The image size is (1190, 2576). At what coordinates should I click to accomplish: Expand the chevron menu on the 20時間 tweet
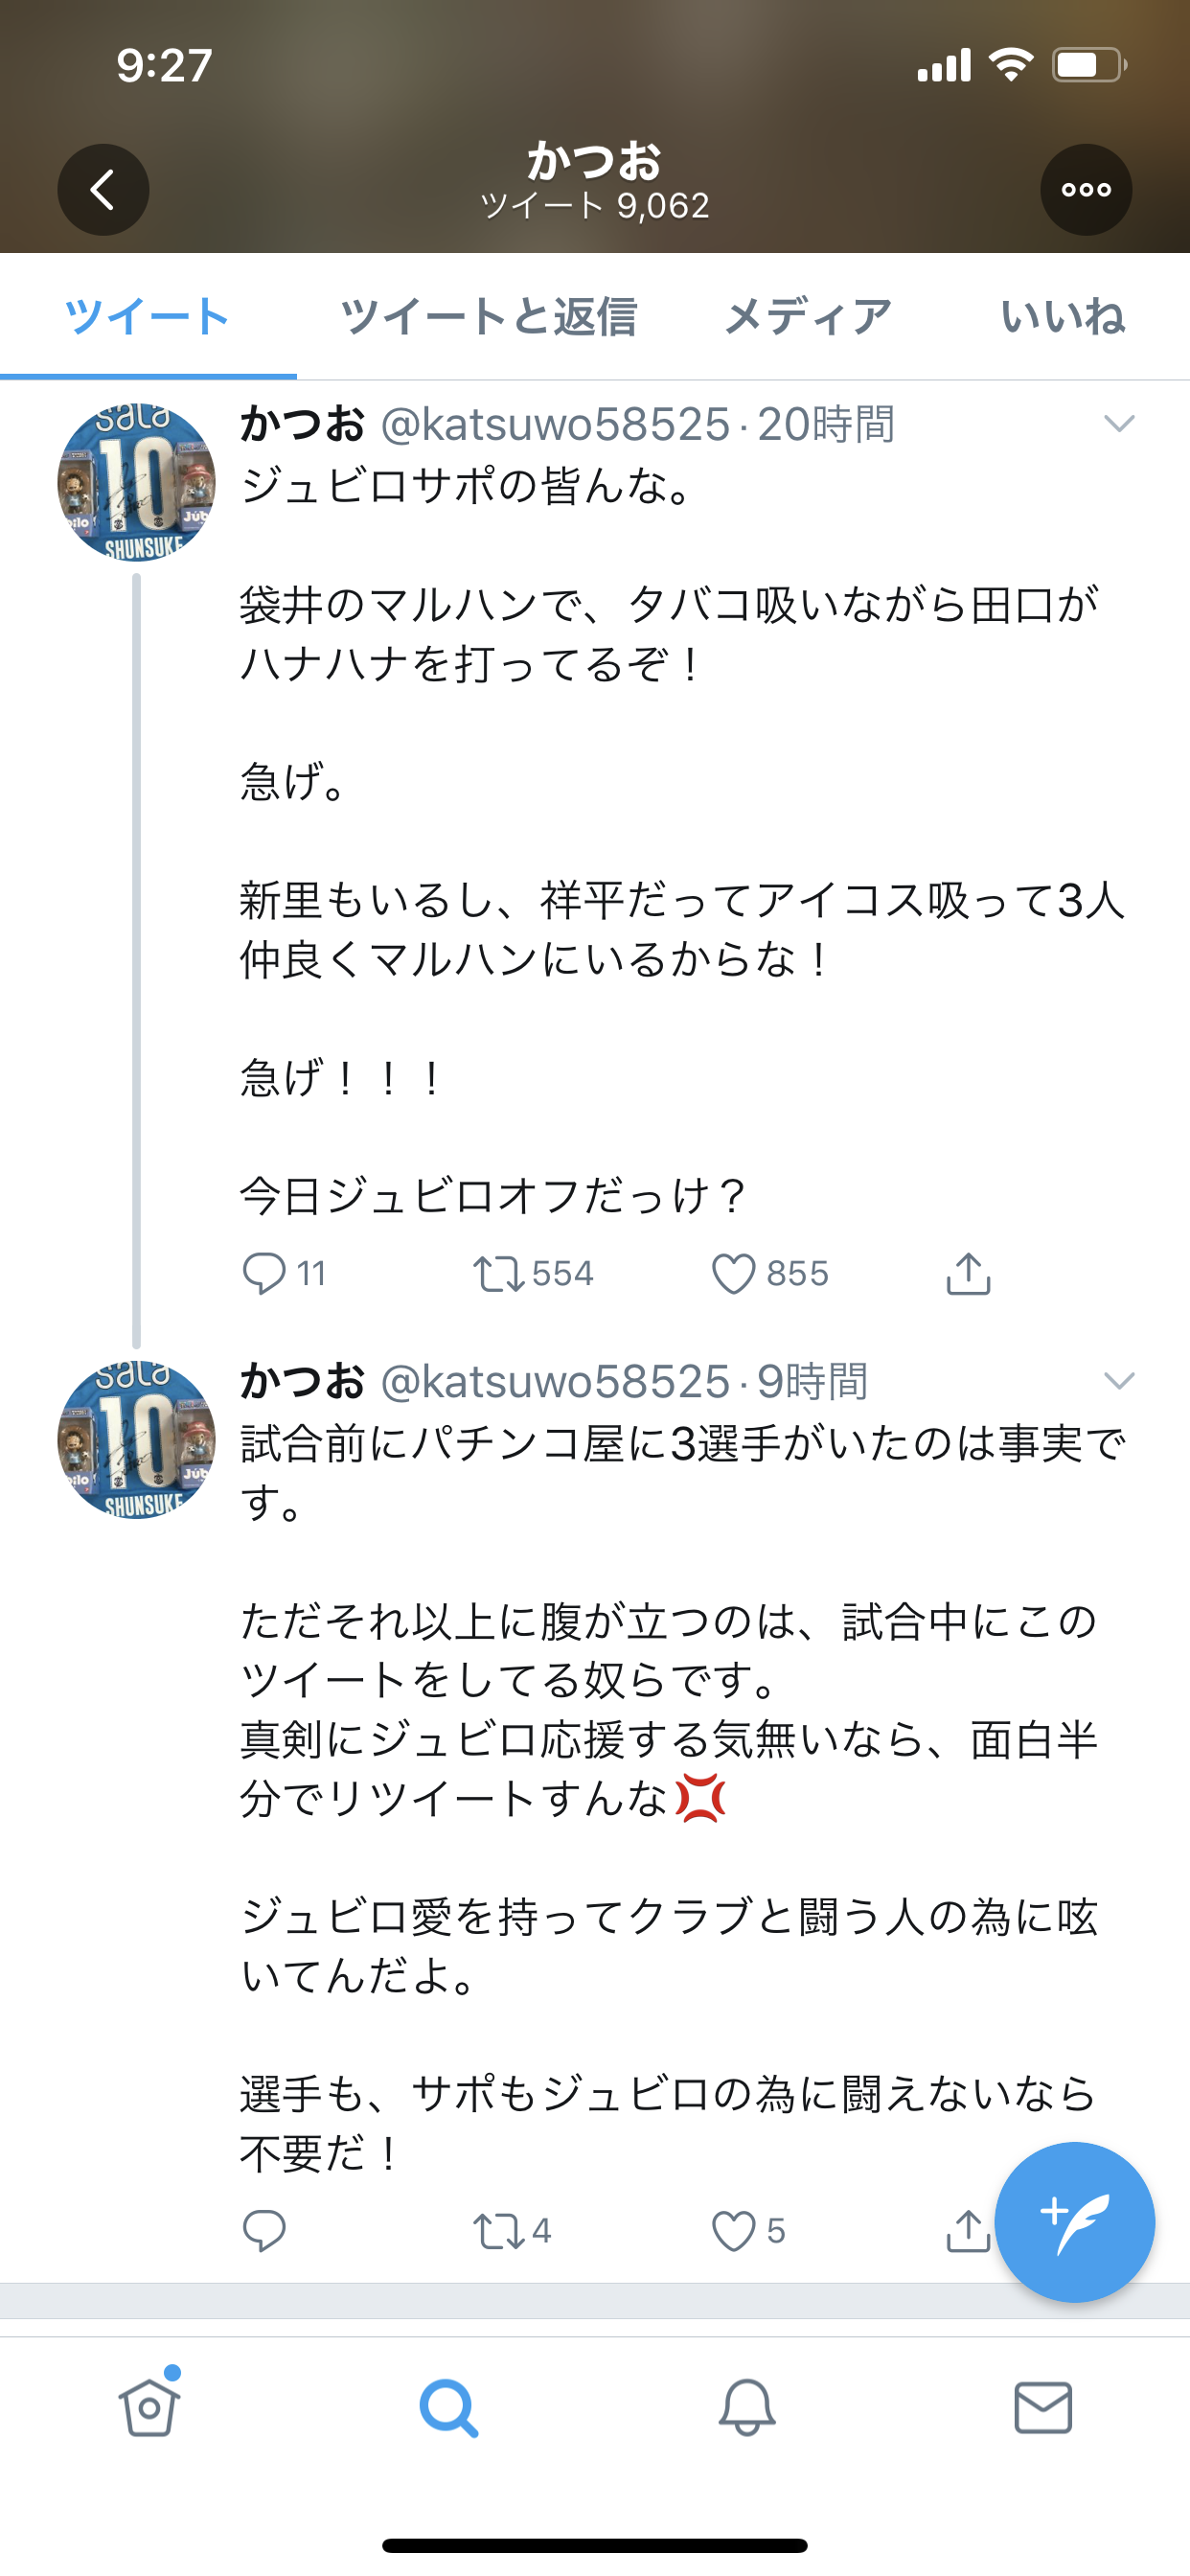1119,424
